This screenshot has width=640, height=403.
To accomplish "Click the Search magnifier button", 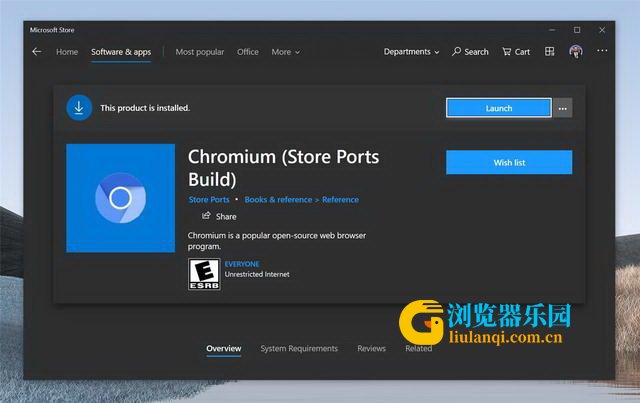I will (x=470, y=52).
